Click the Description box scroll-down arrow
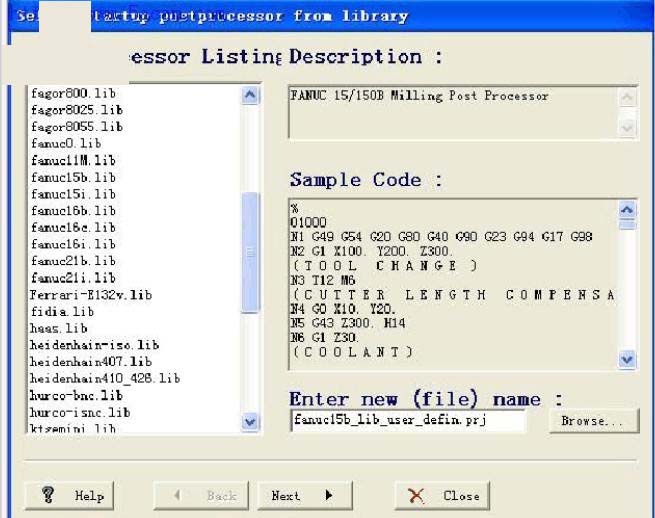The width and height of the screenshot is (655, 518). (627, 127)
